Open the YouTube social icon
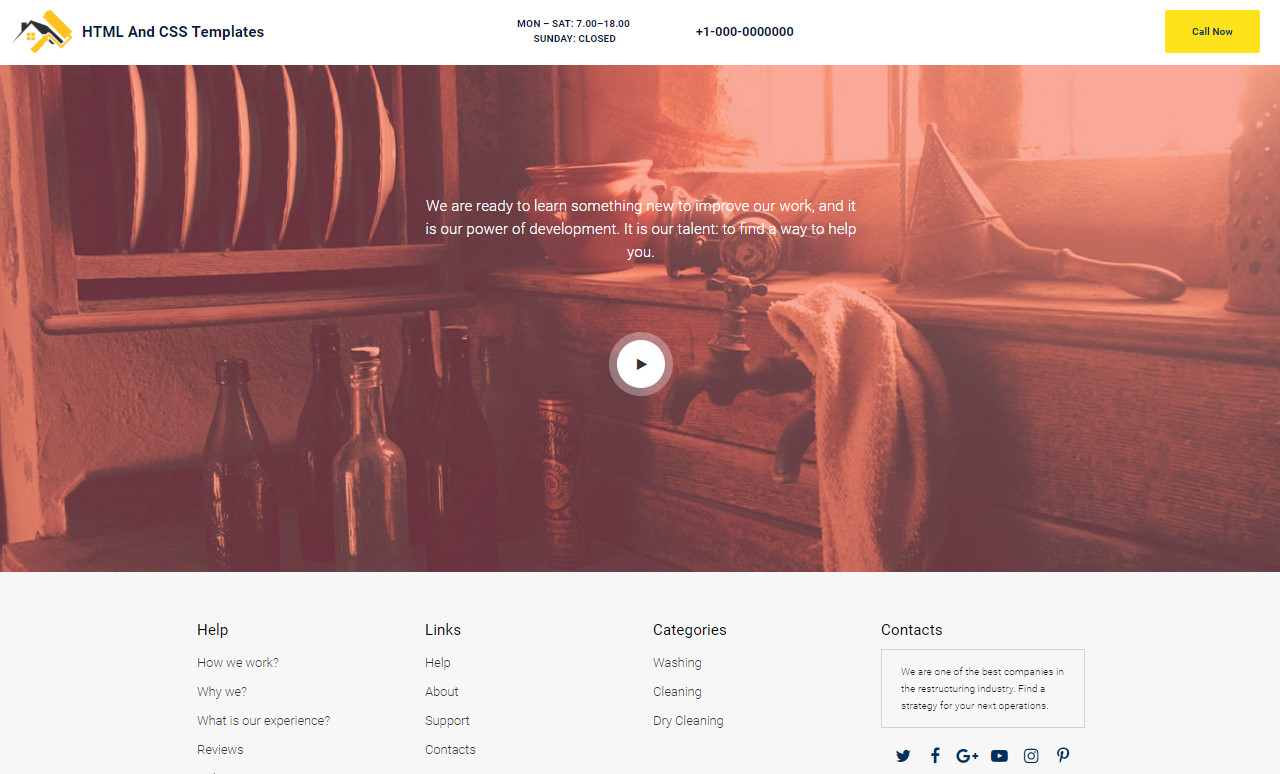1280x774 pixels. pyautogui.click(x=999, y=756)
